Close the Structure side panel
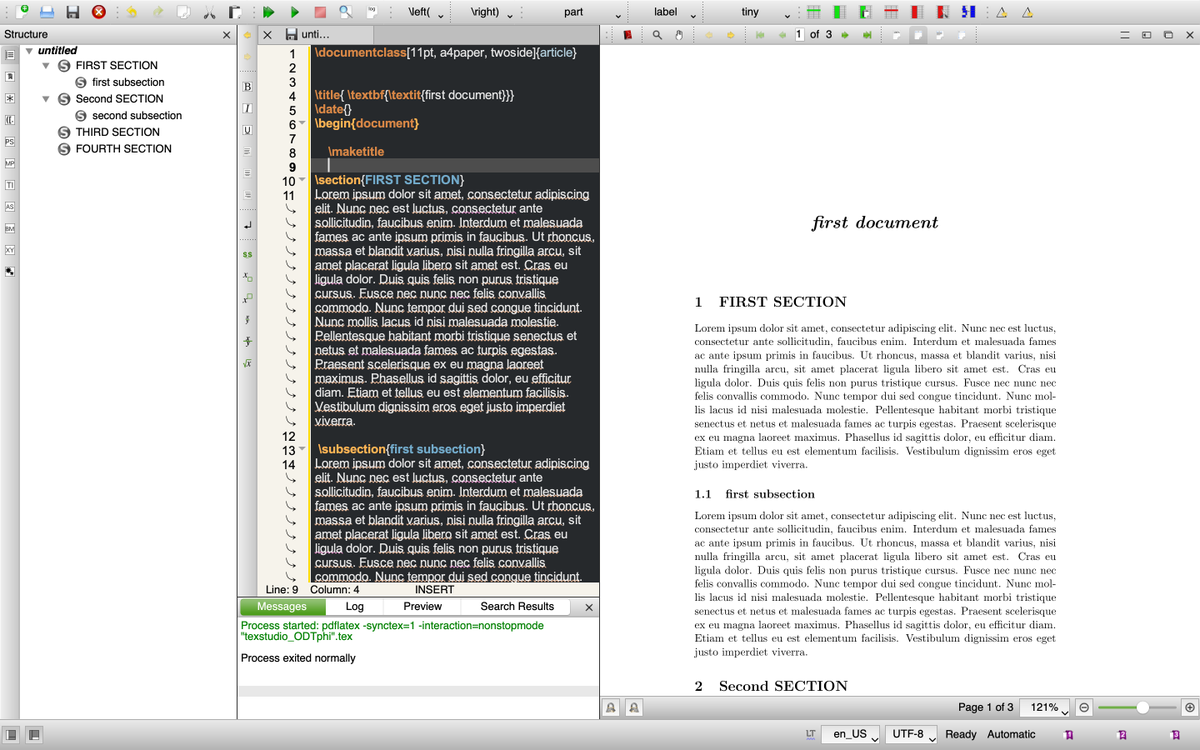Viewport: 1200px width, 750px height. 226,35
